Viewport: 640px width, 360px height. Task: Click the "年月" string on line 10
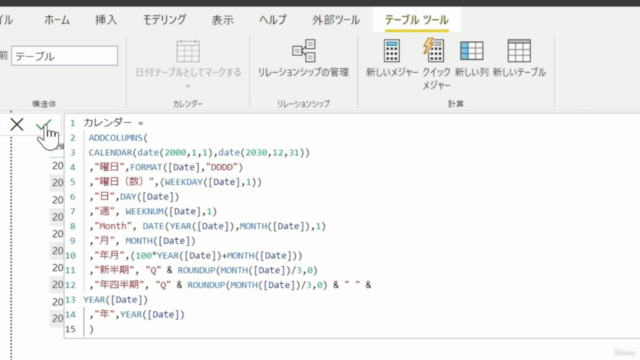109,255
